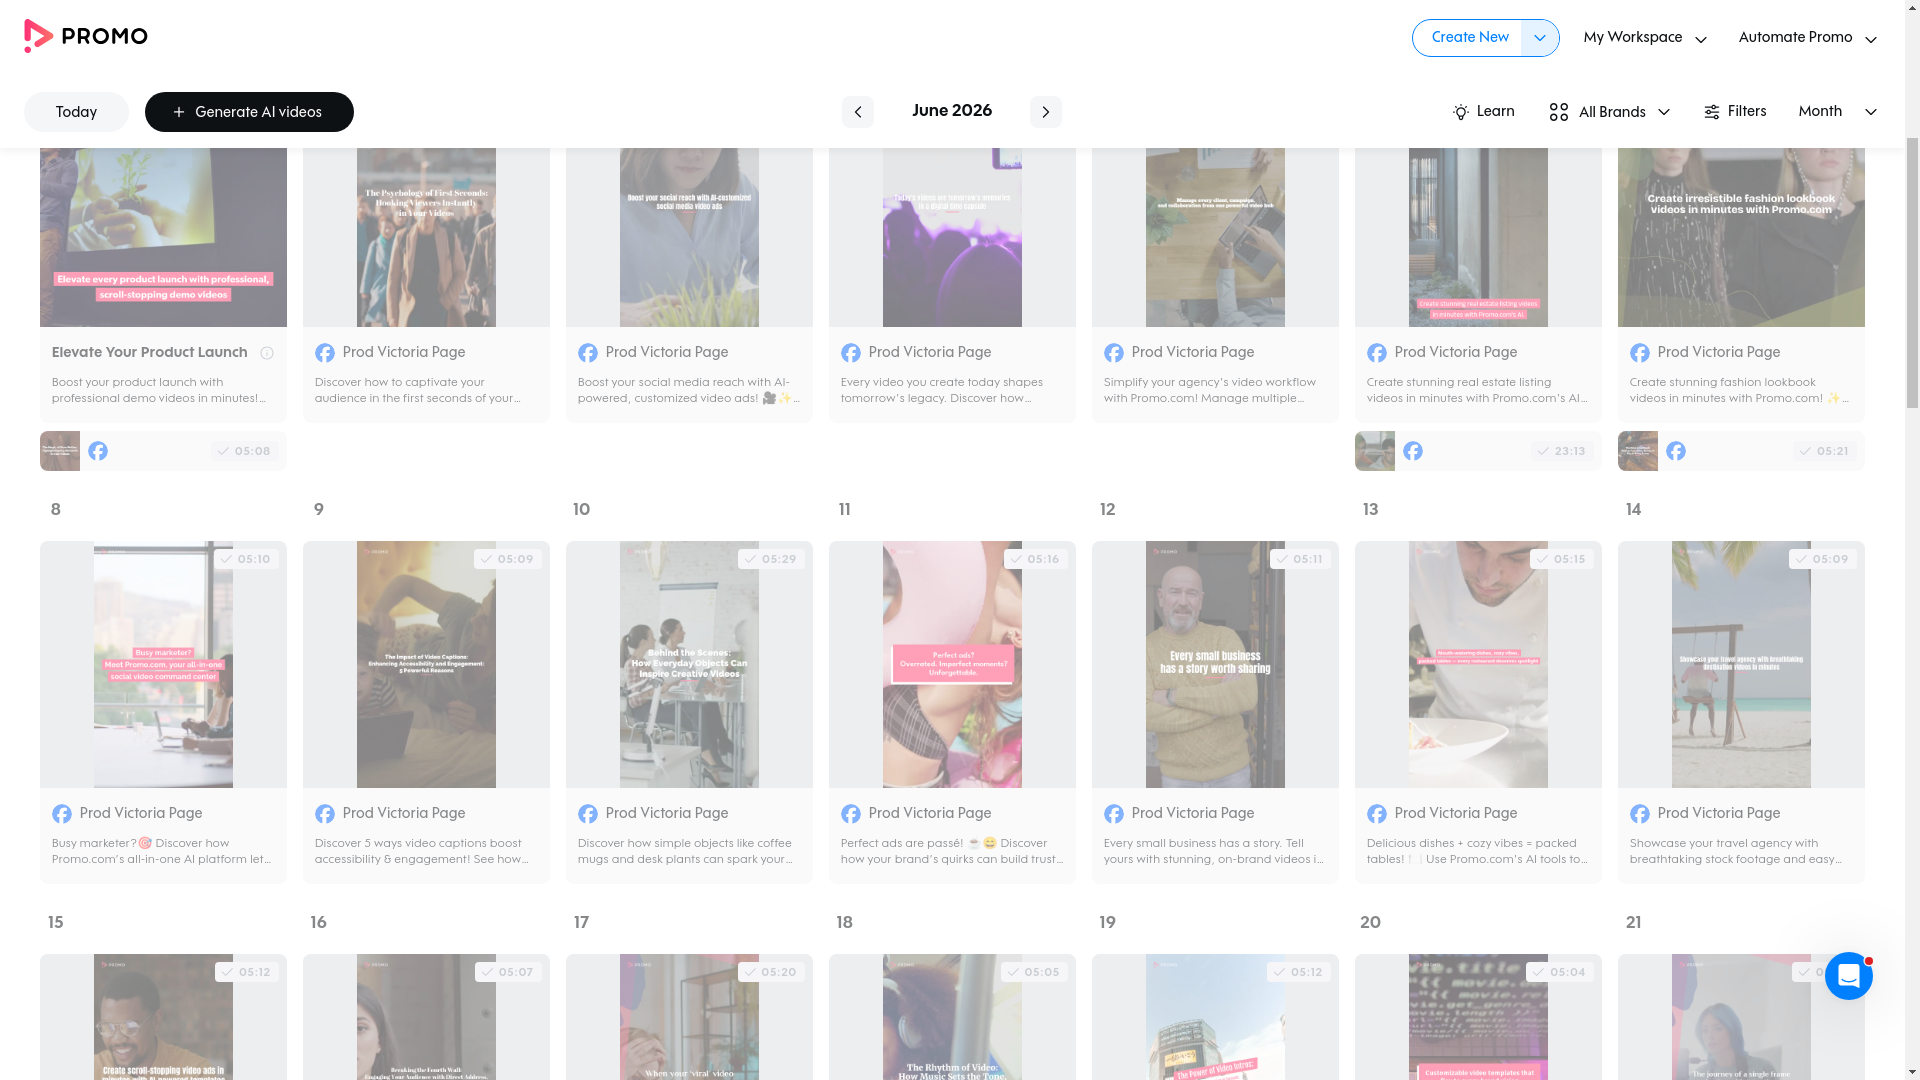Click Facebook icon on day 14 Prod Victoria Page
Viewport: 1920px width, 1080px height.
tap(1640, 814)
